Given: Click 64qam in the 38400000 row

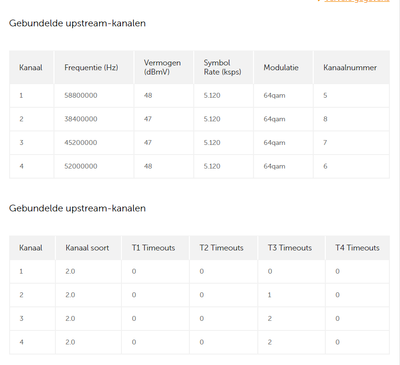Looking at the screenshot, I should [274, 119].
